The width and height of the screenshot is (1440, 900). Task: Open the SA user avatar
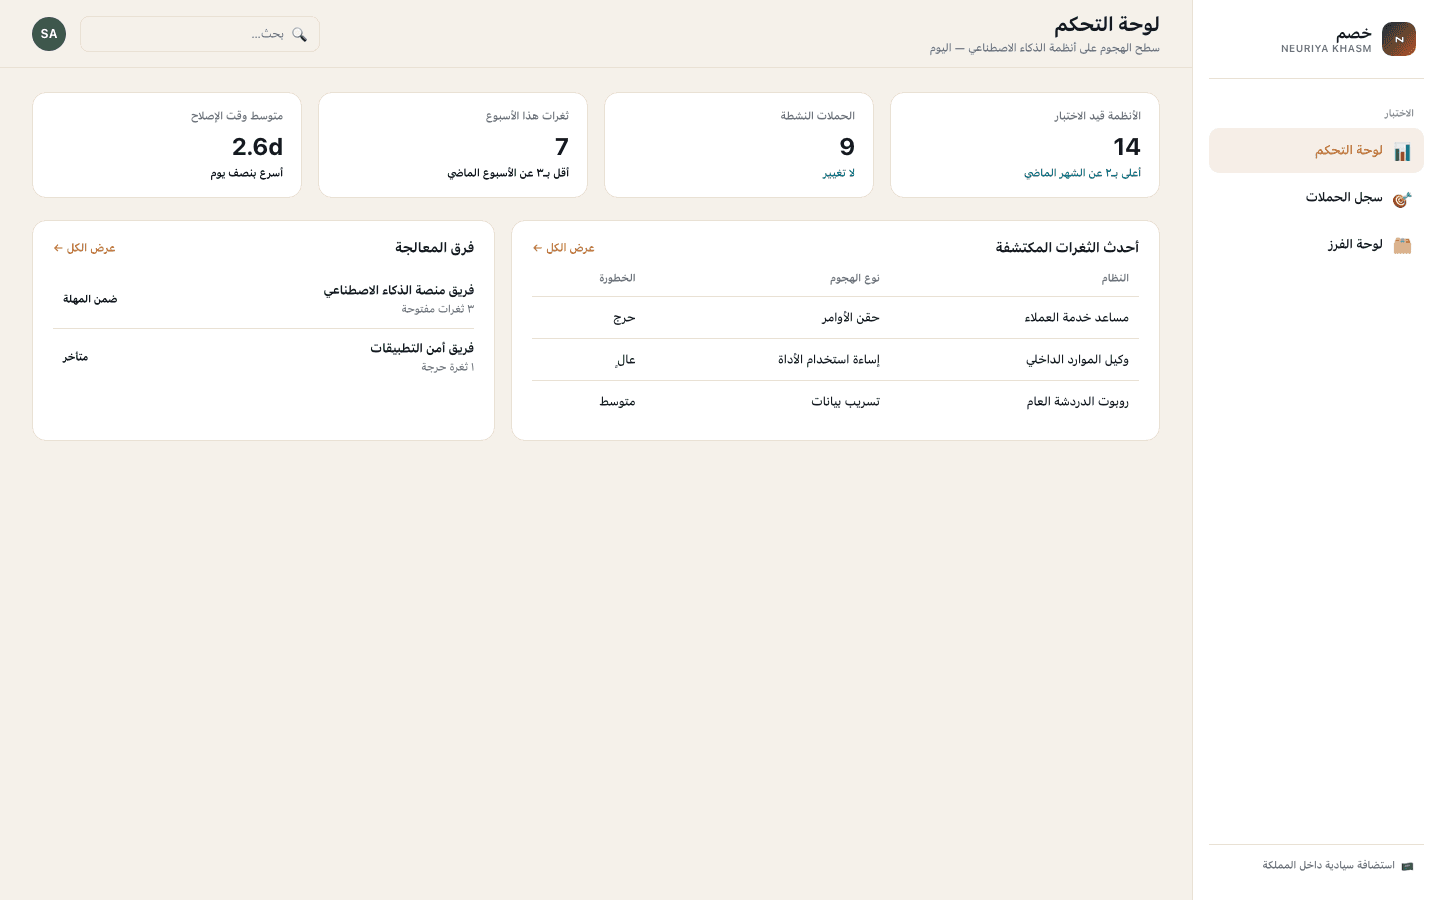(x=49, y=34)
